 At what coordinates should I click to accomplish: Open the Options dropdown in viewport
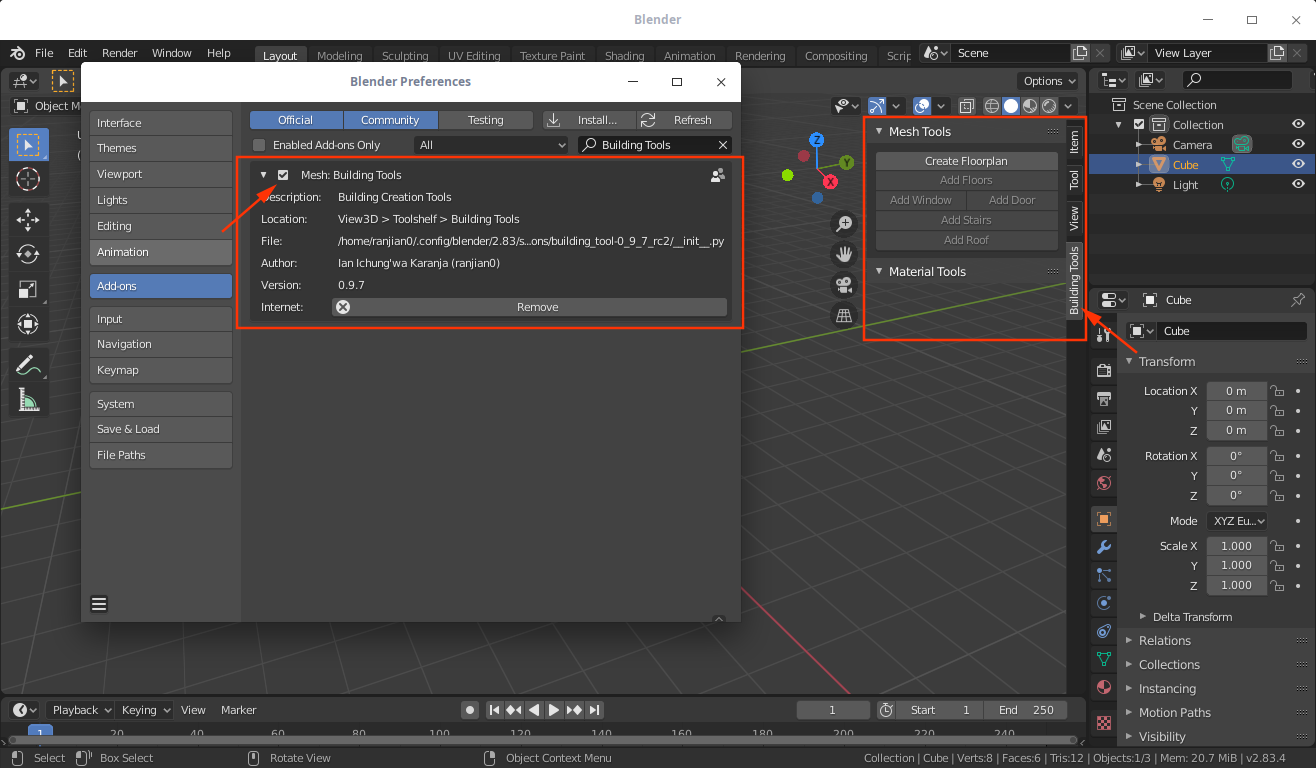[x=1048, y=81]
